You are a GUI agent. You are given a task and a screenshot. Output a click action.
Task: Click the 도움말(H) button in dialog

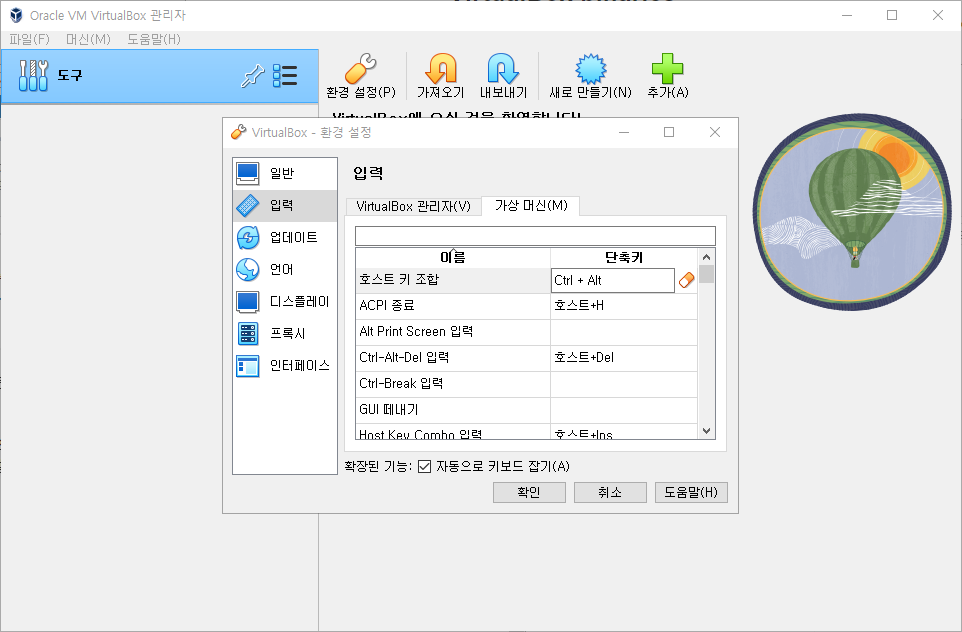[691, 492]
